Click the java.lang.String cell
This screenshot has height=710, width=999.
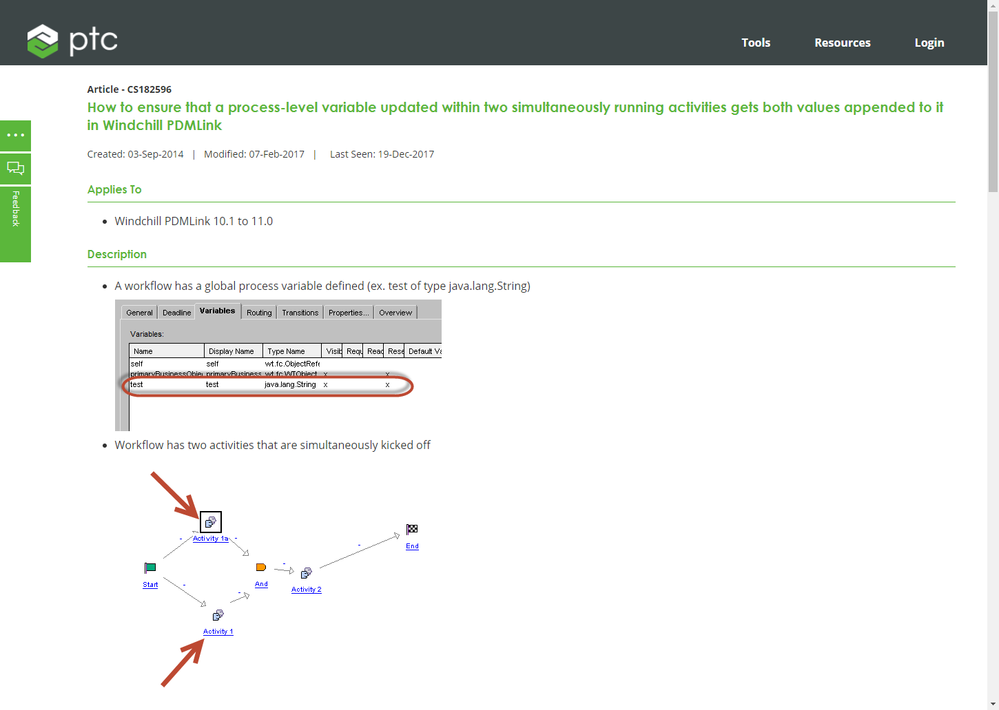point(290,384)
